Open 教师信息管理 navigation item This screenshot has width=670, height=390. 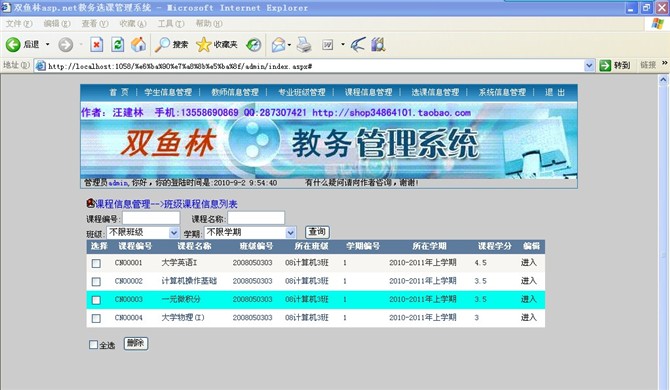pos(235,92)
